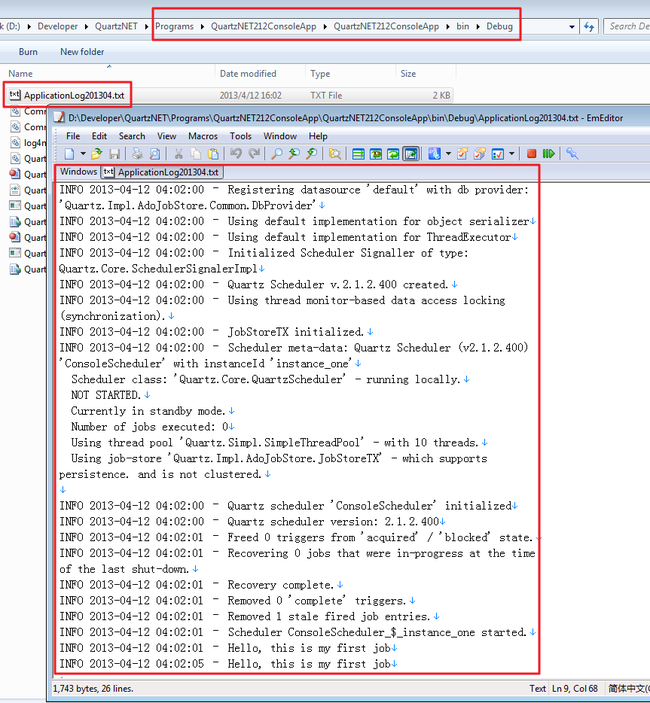Expand the arrow after QuartzNET breadcrumb

(x=146, y=26)
